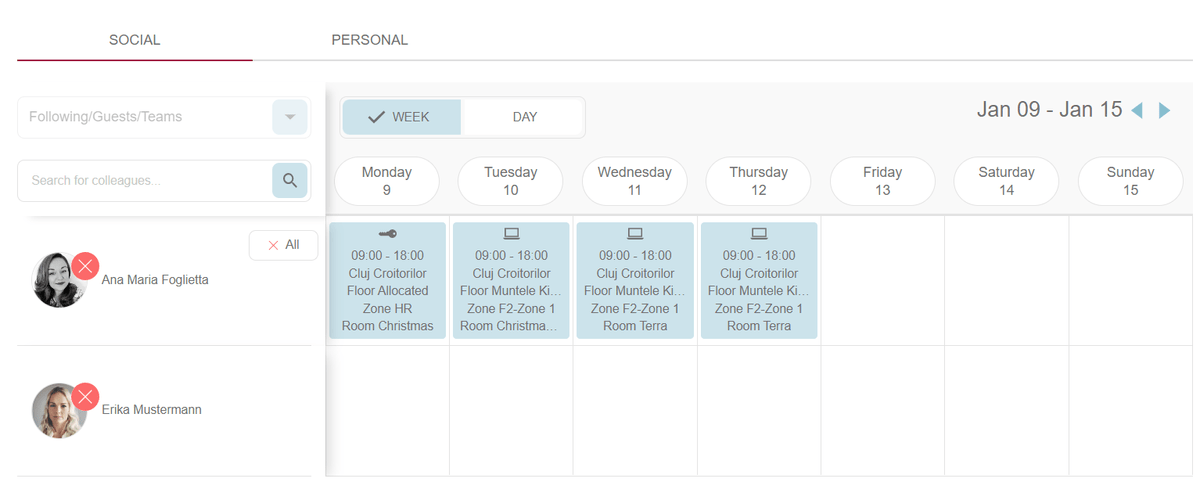Switch to Day view
Image resolution: width=1200 pixels, height=497 pixels.
(524, 117)
